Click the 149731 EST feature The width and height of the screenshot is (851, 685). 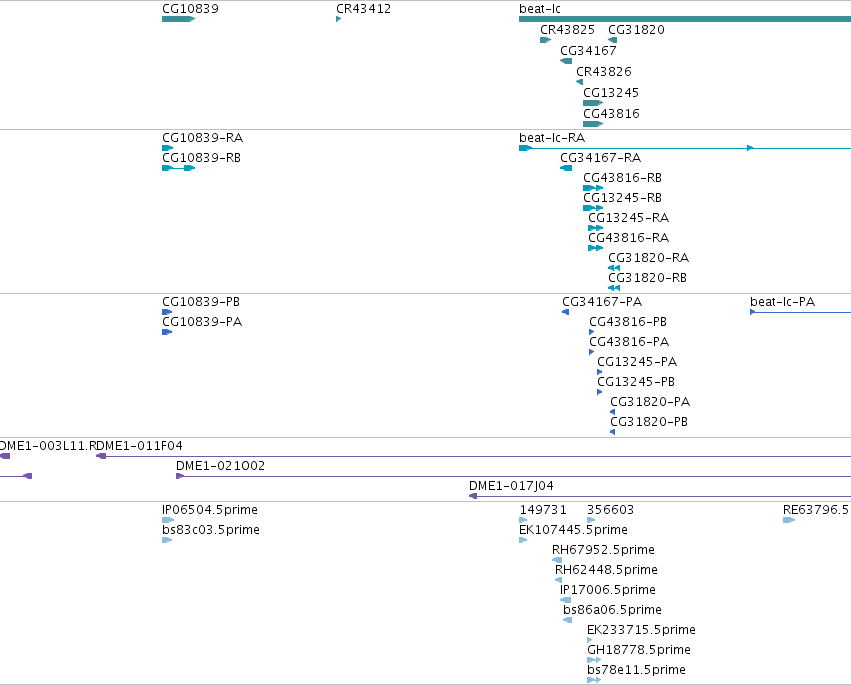coord(523,521)
